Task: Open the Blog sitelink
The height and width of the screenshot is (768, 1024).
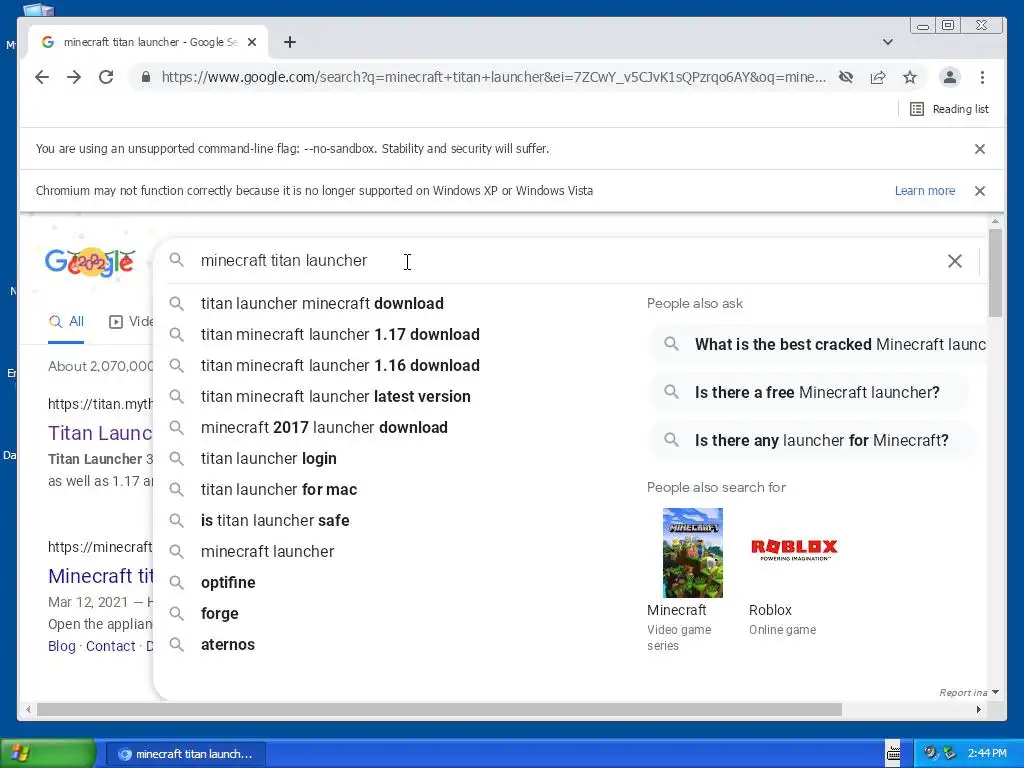Action: [61, 647]
